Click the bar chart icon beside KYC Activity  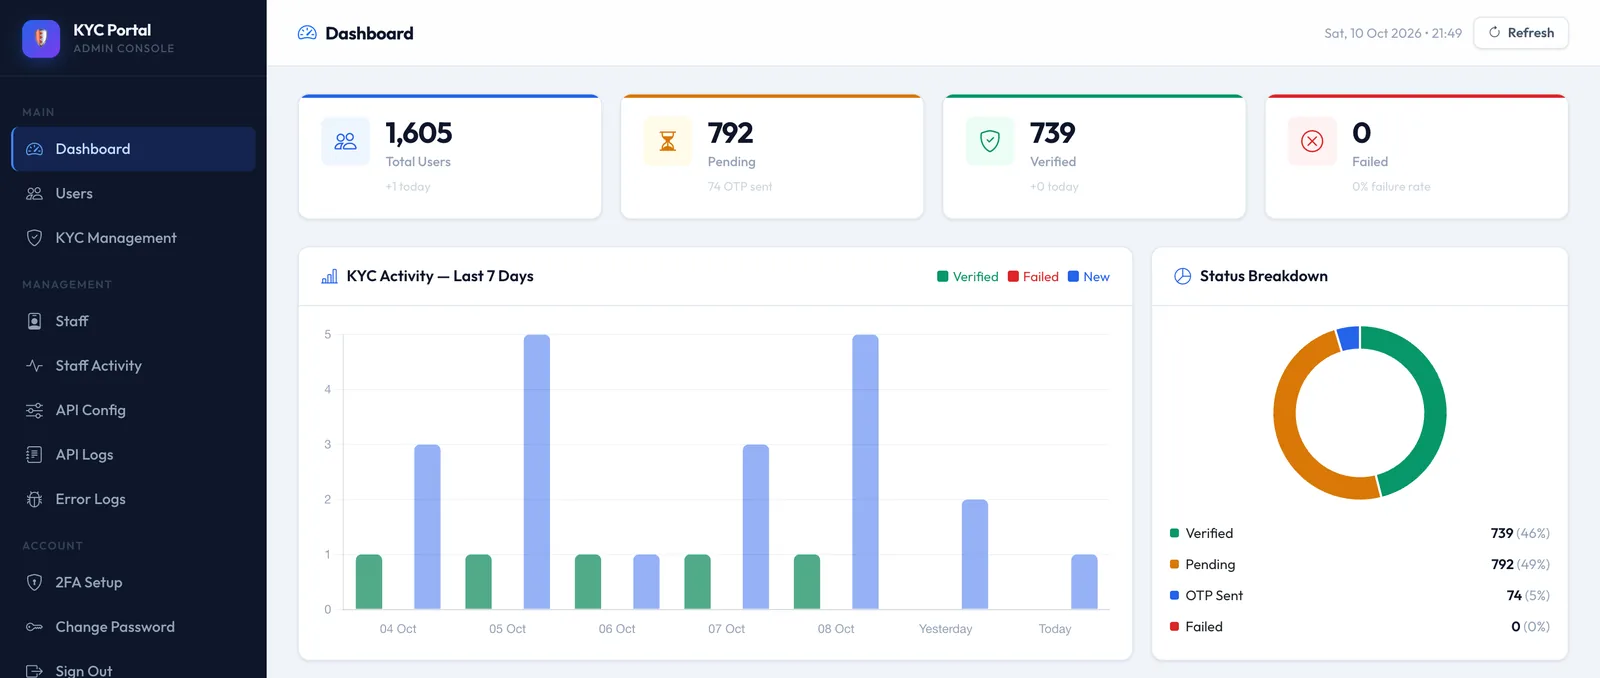tap(329, 276)
